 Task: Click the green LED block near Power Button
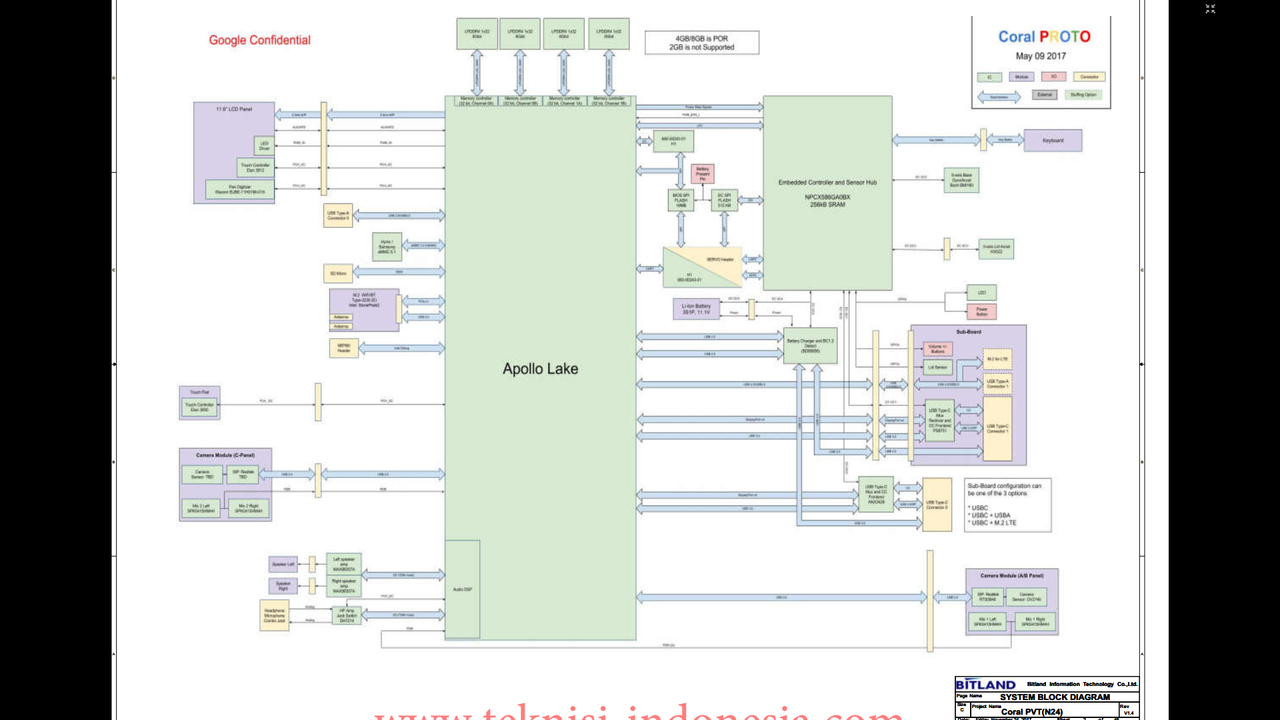pyautogui.click(x=981, y=292)
